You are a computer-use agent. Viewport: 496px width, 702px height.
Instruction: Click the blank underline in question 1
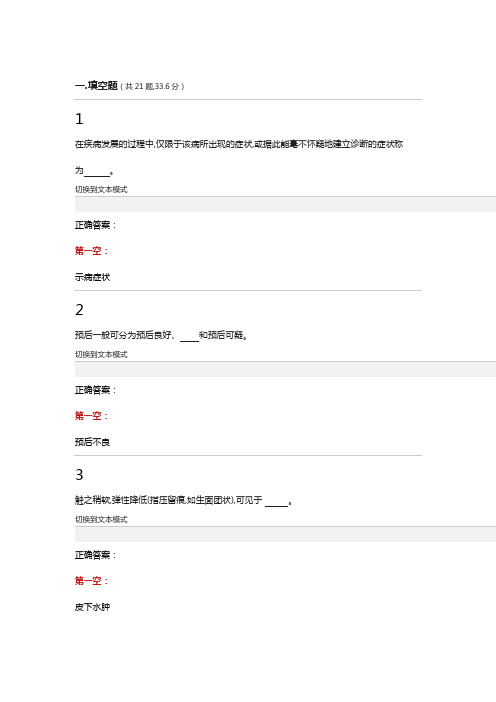coord(97,176)
